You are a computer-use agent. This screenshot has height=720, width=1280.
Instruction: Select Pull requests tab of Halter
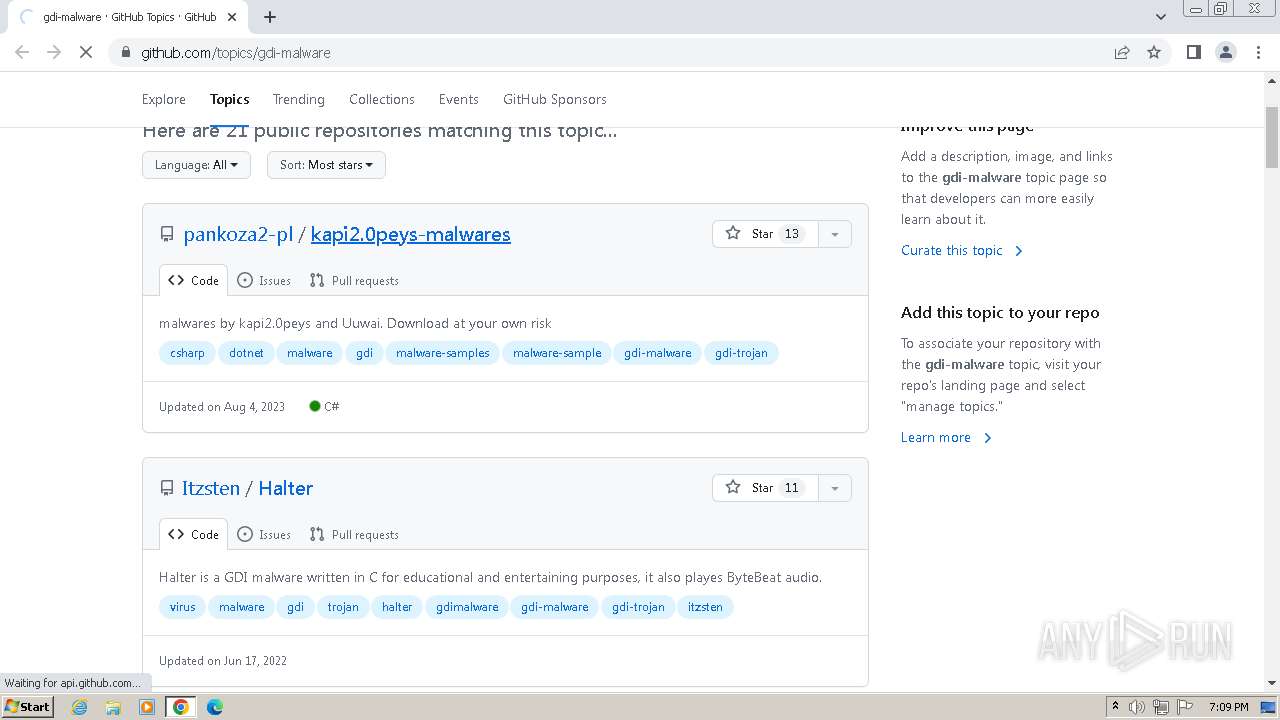(354, 535)
